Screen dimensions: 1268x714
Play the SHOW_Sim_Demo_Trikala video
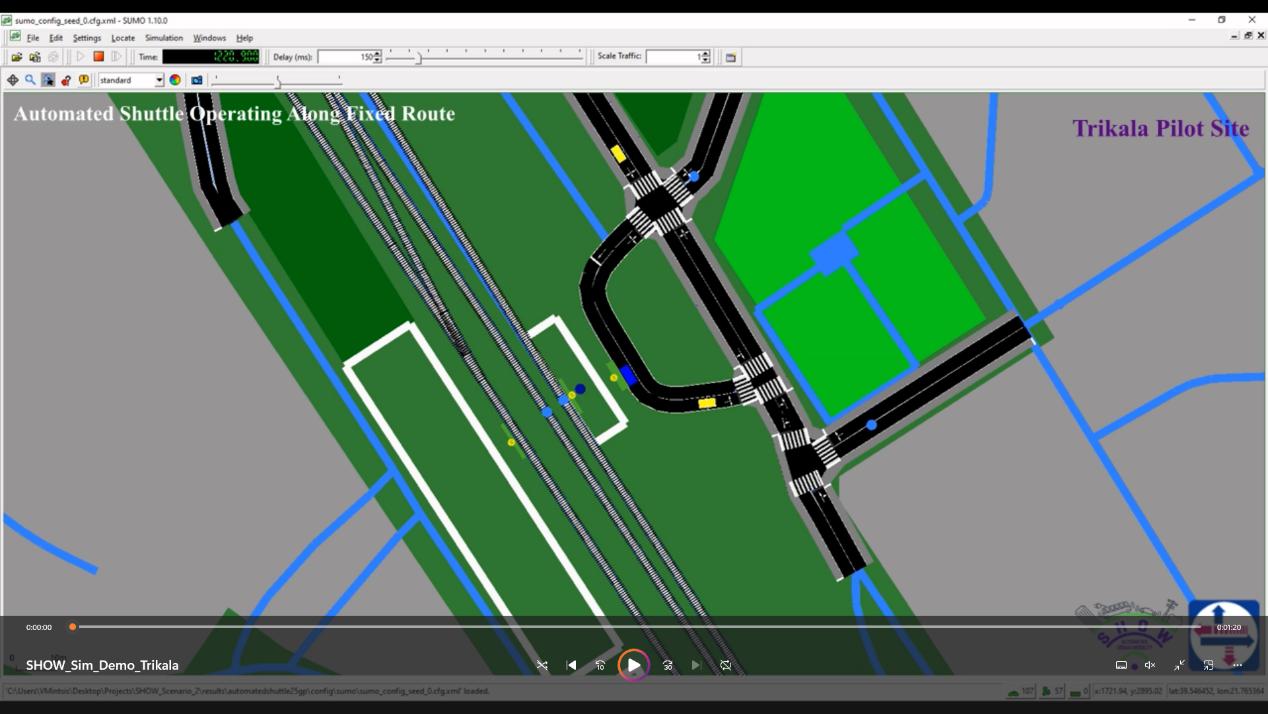point(634,665)
